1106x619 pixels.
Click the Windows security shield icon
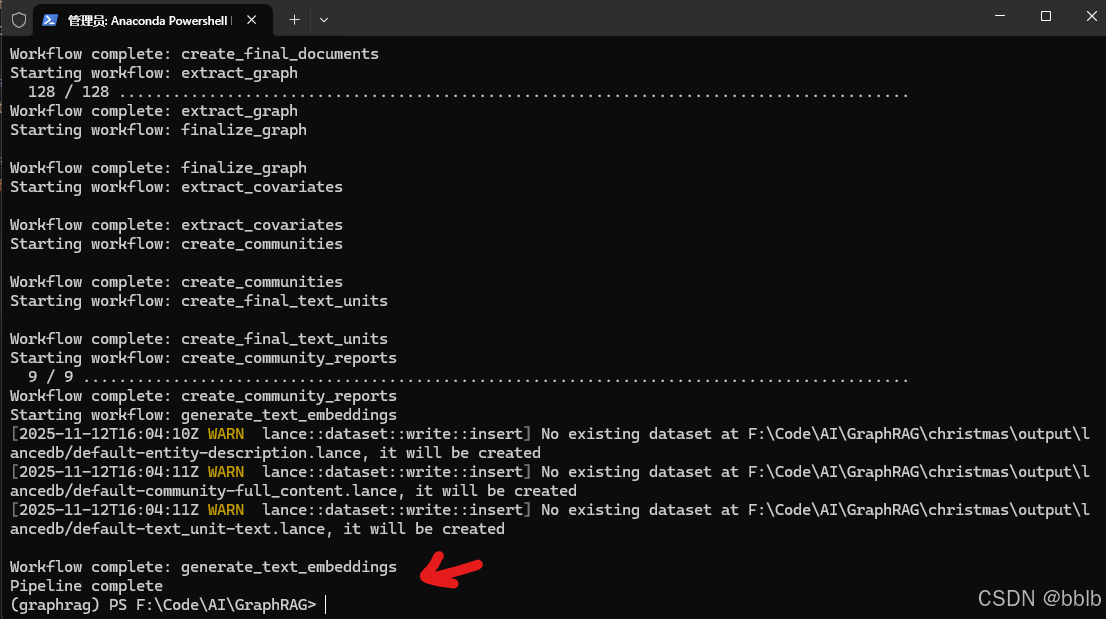tap(18, 19)
